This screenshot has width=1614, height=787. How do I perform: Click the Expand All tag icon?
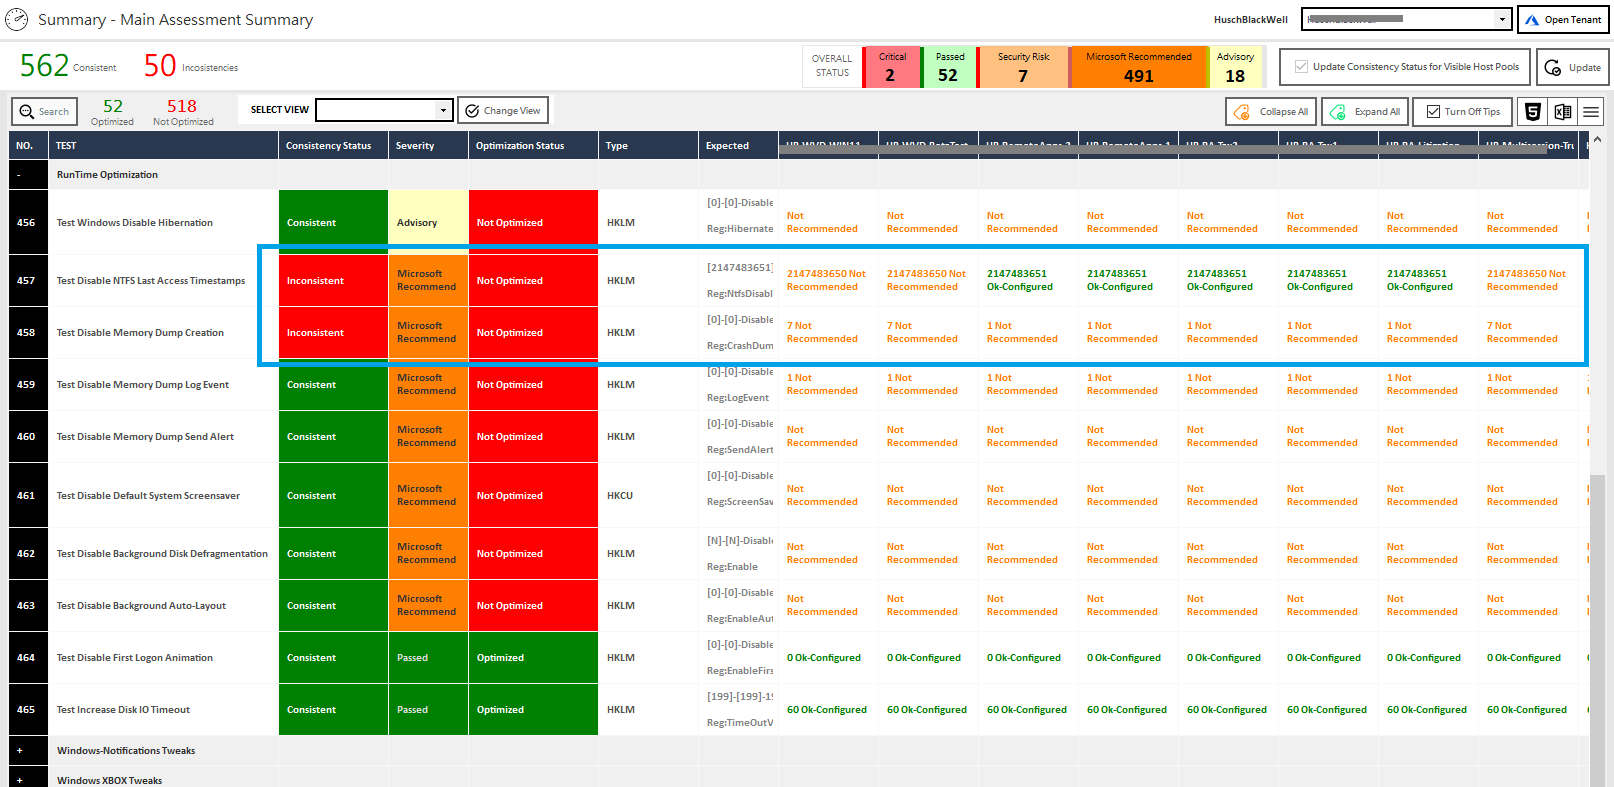pyautogui.click(x=1339, y=112)
